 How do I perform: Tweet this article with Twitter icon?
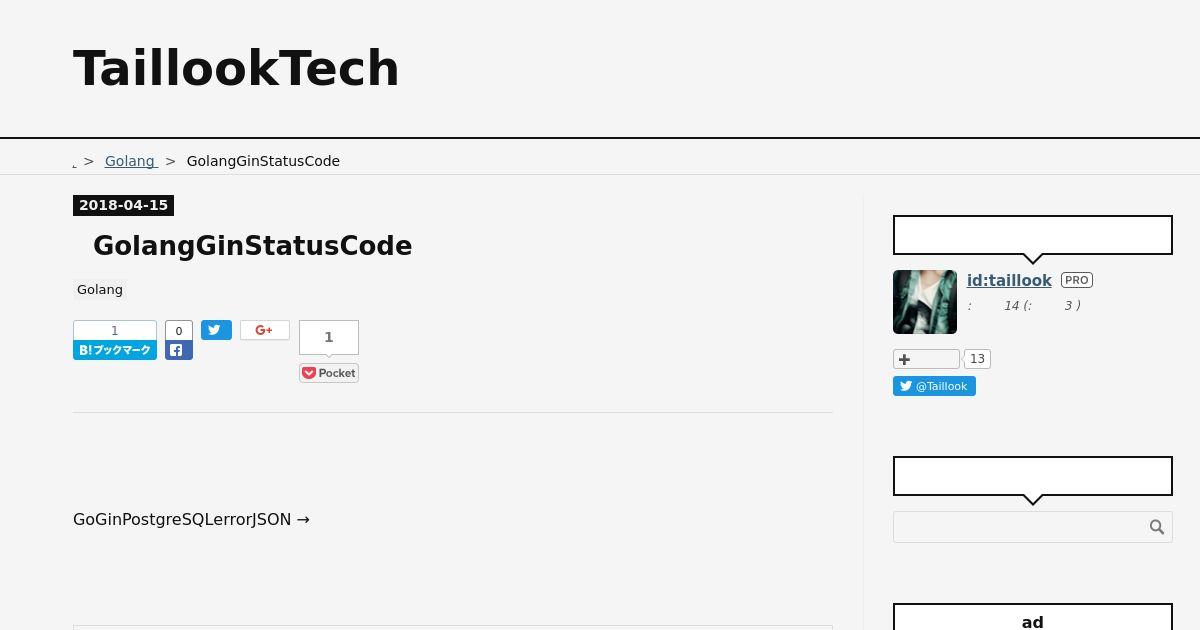(x=216, y=330)
